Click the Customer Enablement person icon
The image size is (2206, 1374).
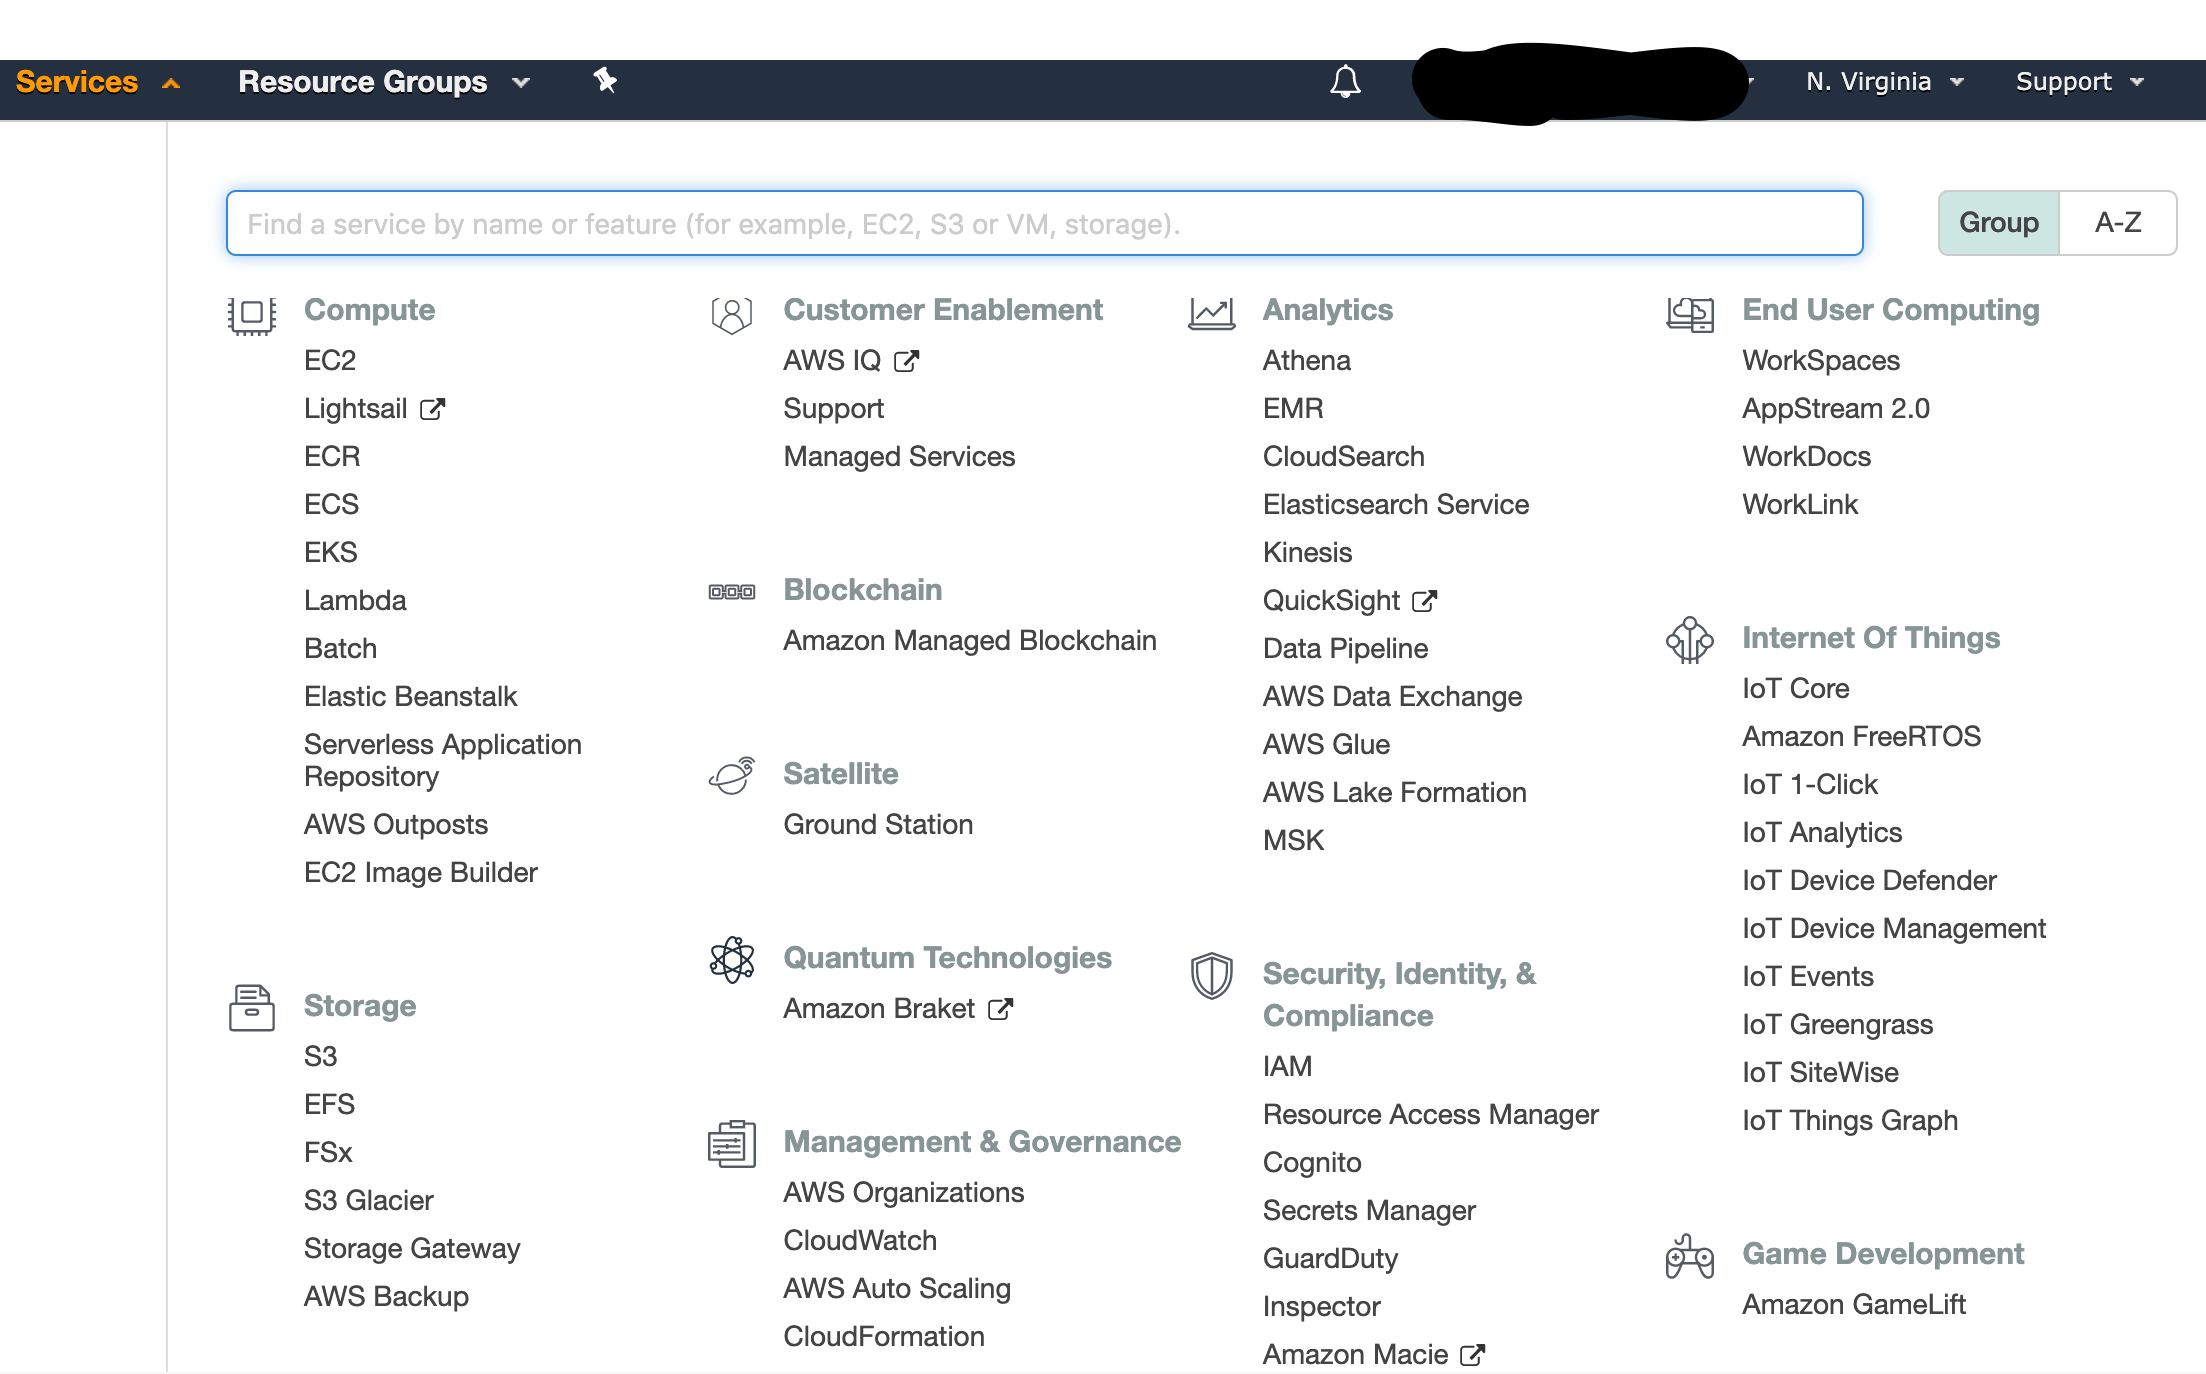731,315
